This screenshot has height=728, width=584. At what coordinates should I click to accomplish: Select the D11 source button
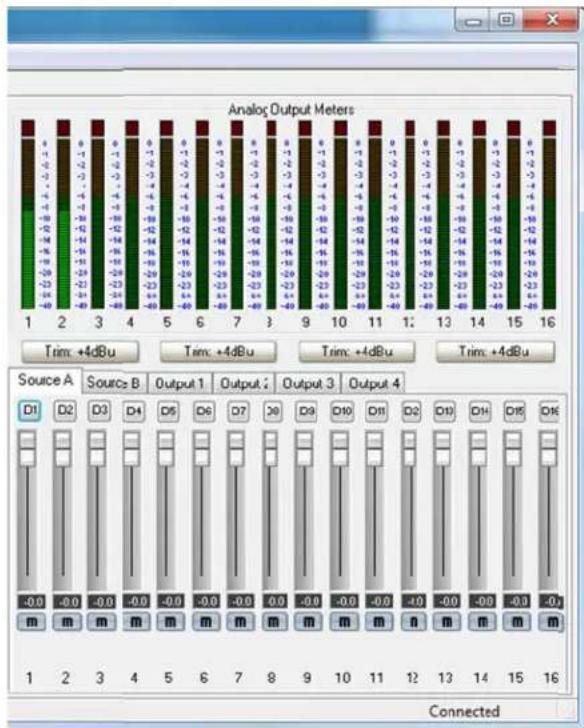tap(376, 411)
